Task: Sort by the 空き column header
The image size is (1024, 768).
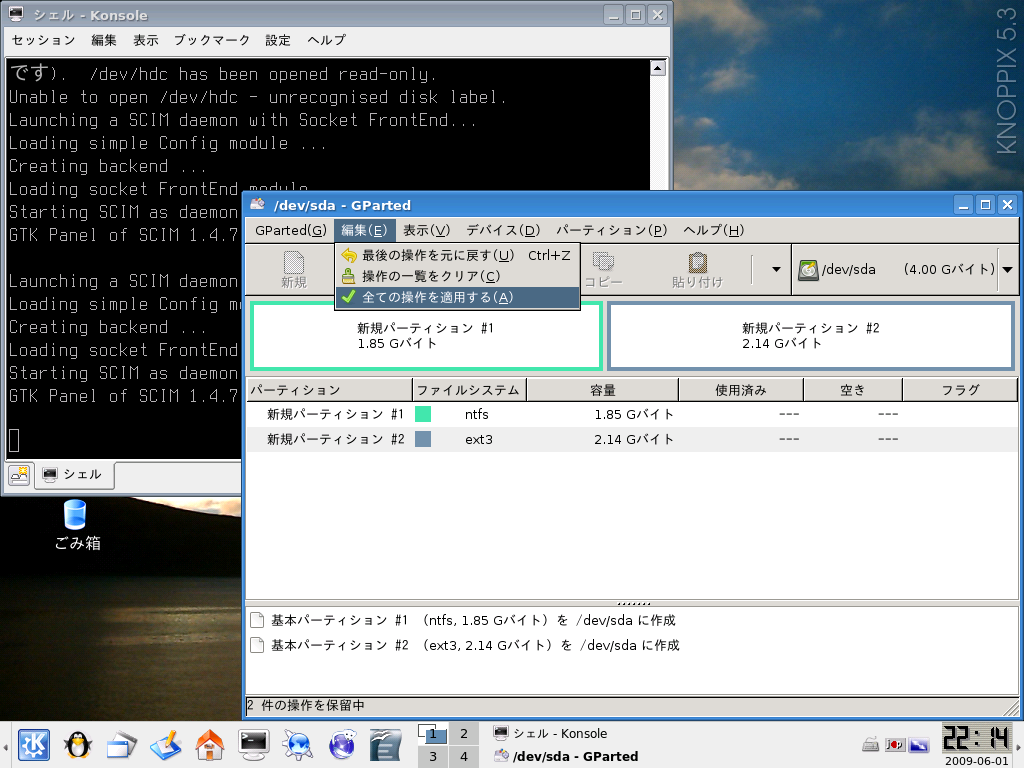Action: (852, 390)
